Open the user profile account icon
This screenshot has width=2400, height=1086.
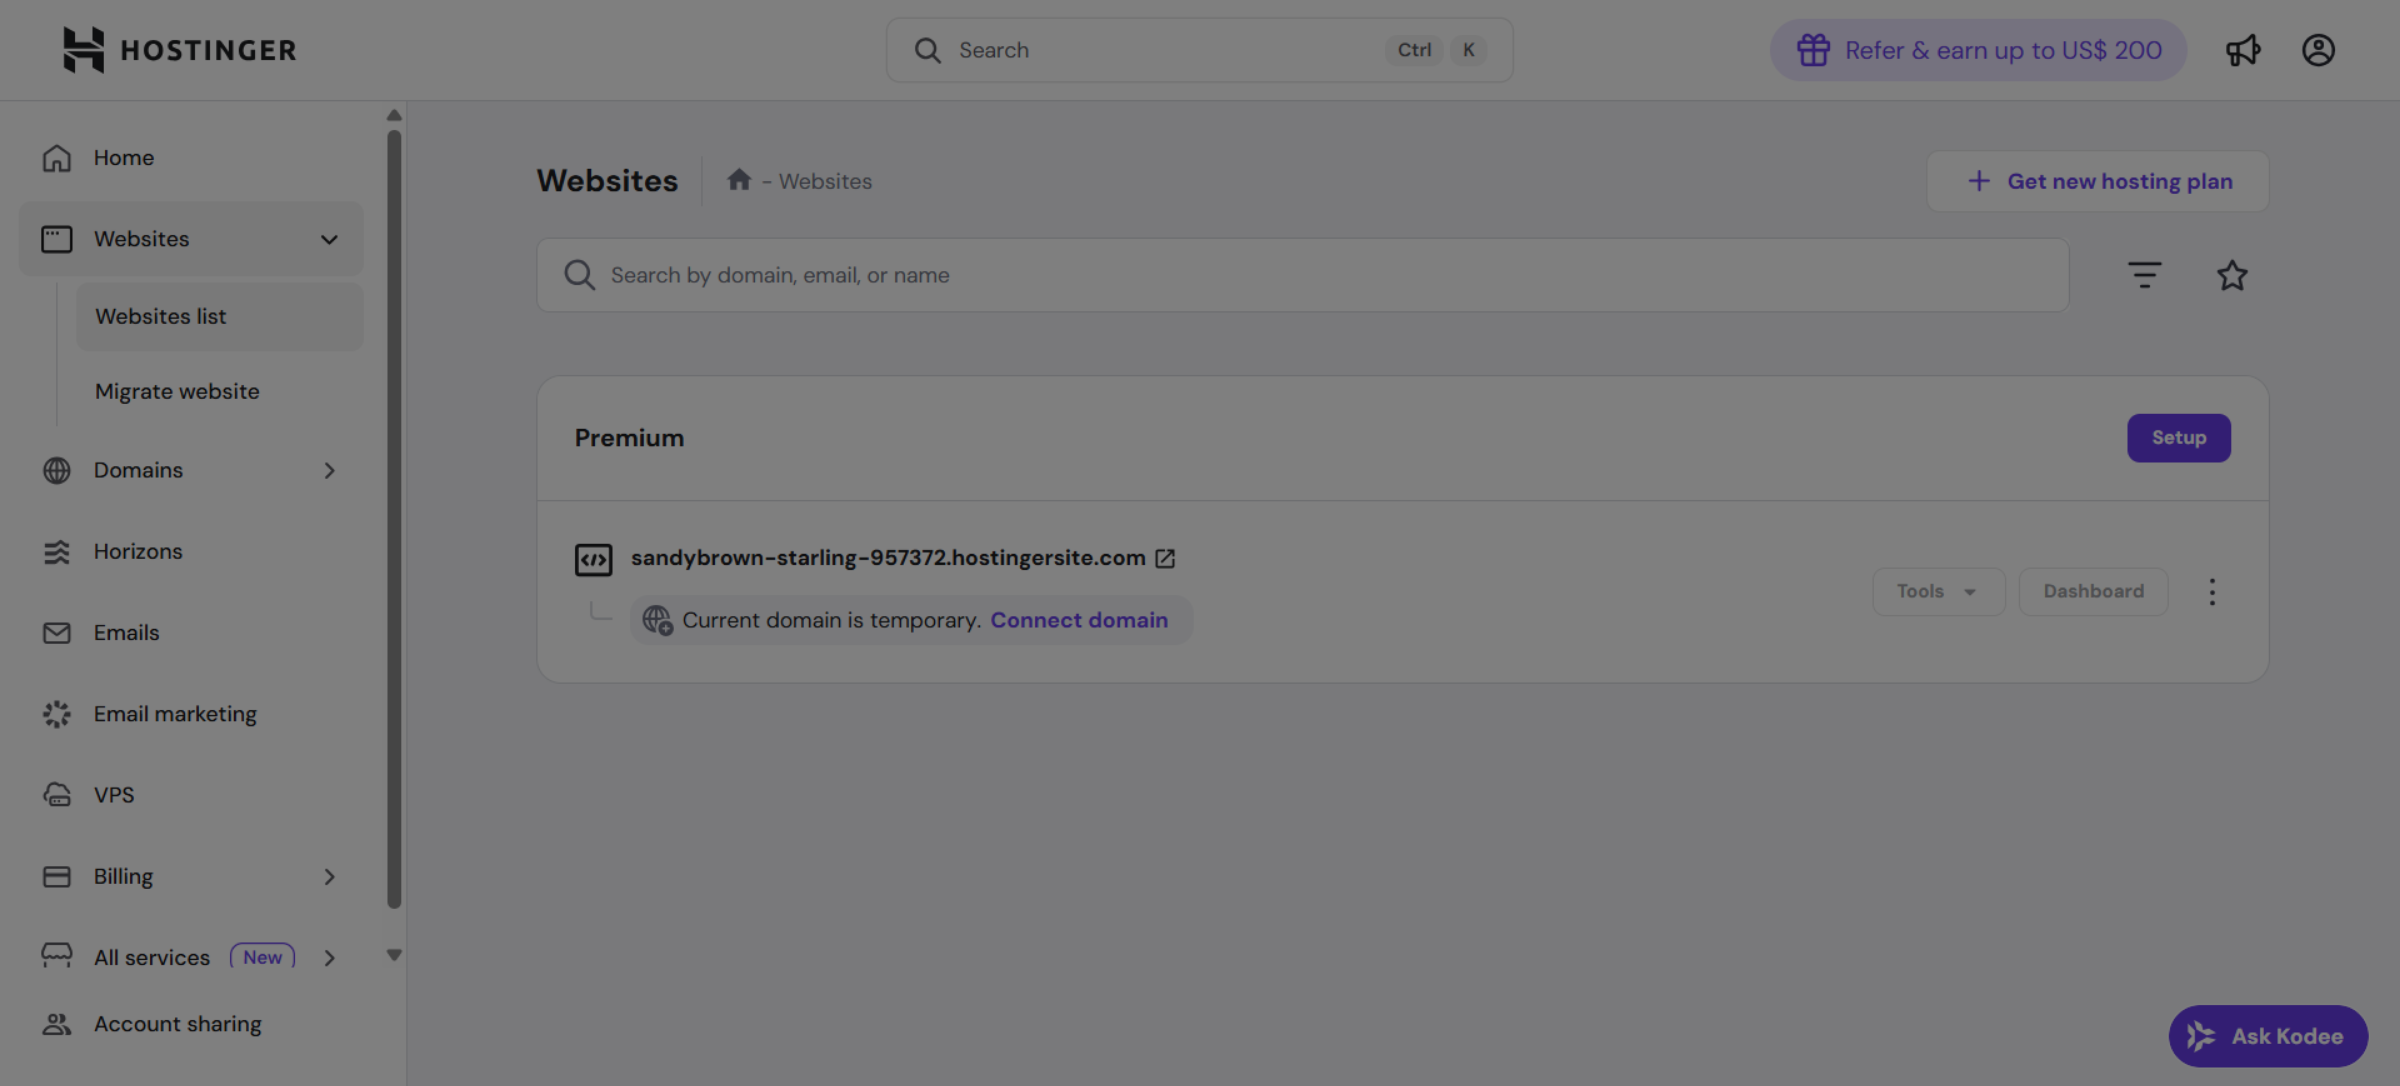(x=2318, y=50)
